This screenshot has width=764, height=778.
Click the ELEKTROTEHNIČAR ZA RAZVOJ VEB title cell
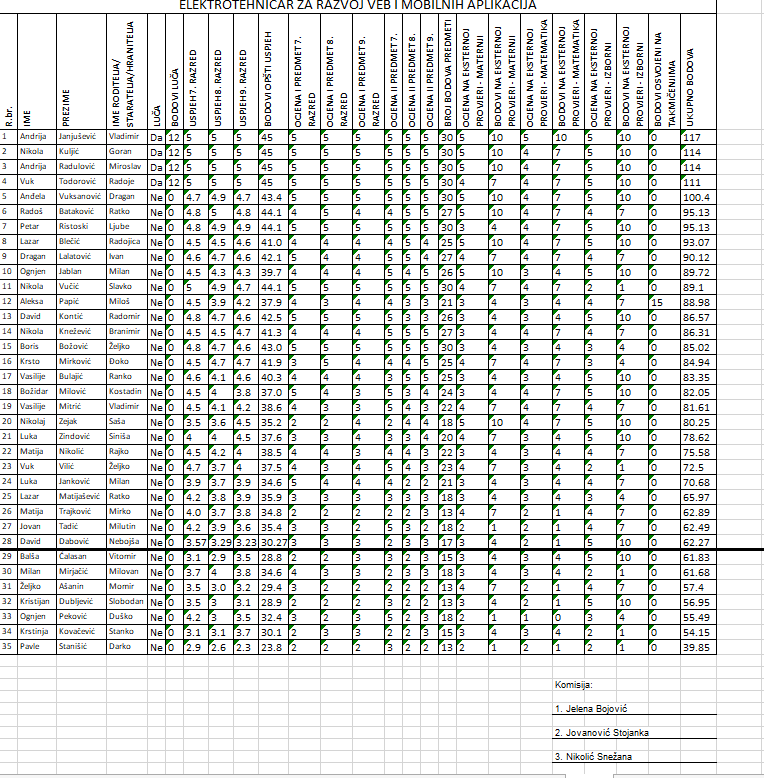point(356,5)
